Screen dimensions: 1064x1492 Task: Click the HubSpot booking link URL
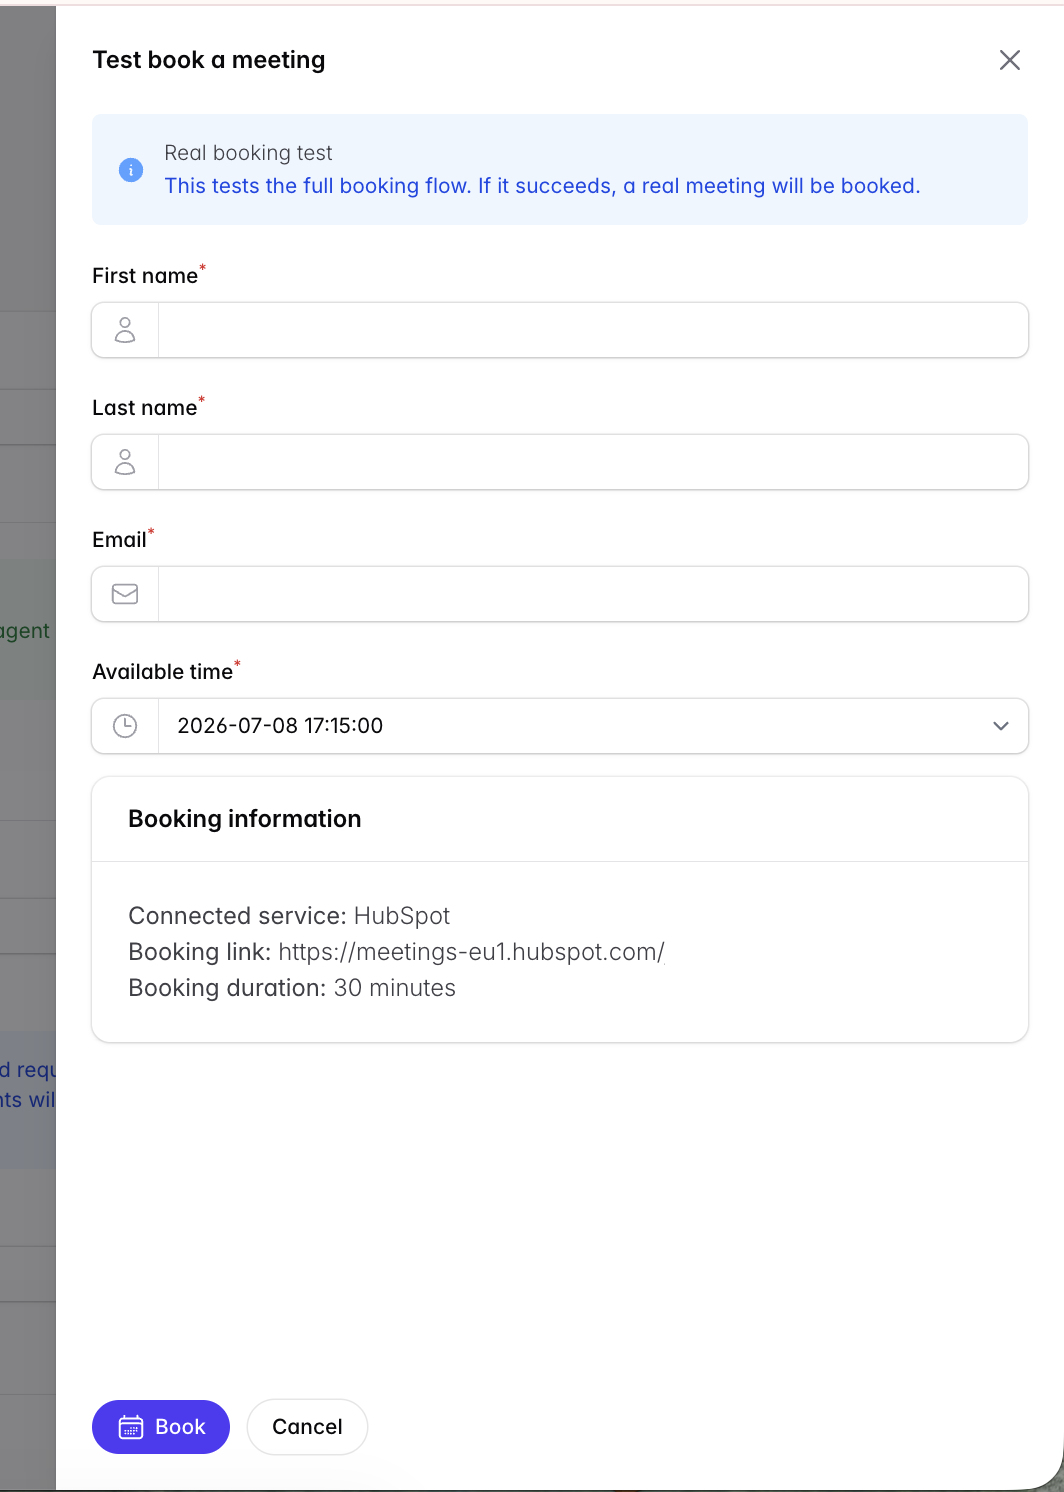[471, 952]
